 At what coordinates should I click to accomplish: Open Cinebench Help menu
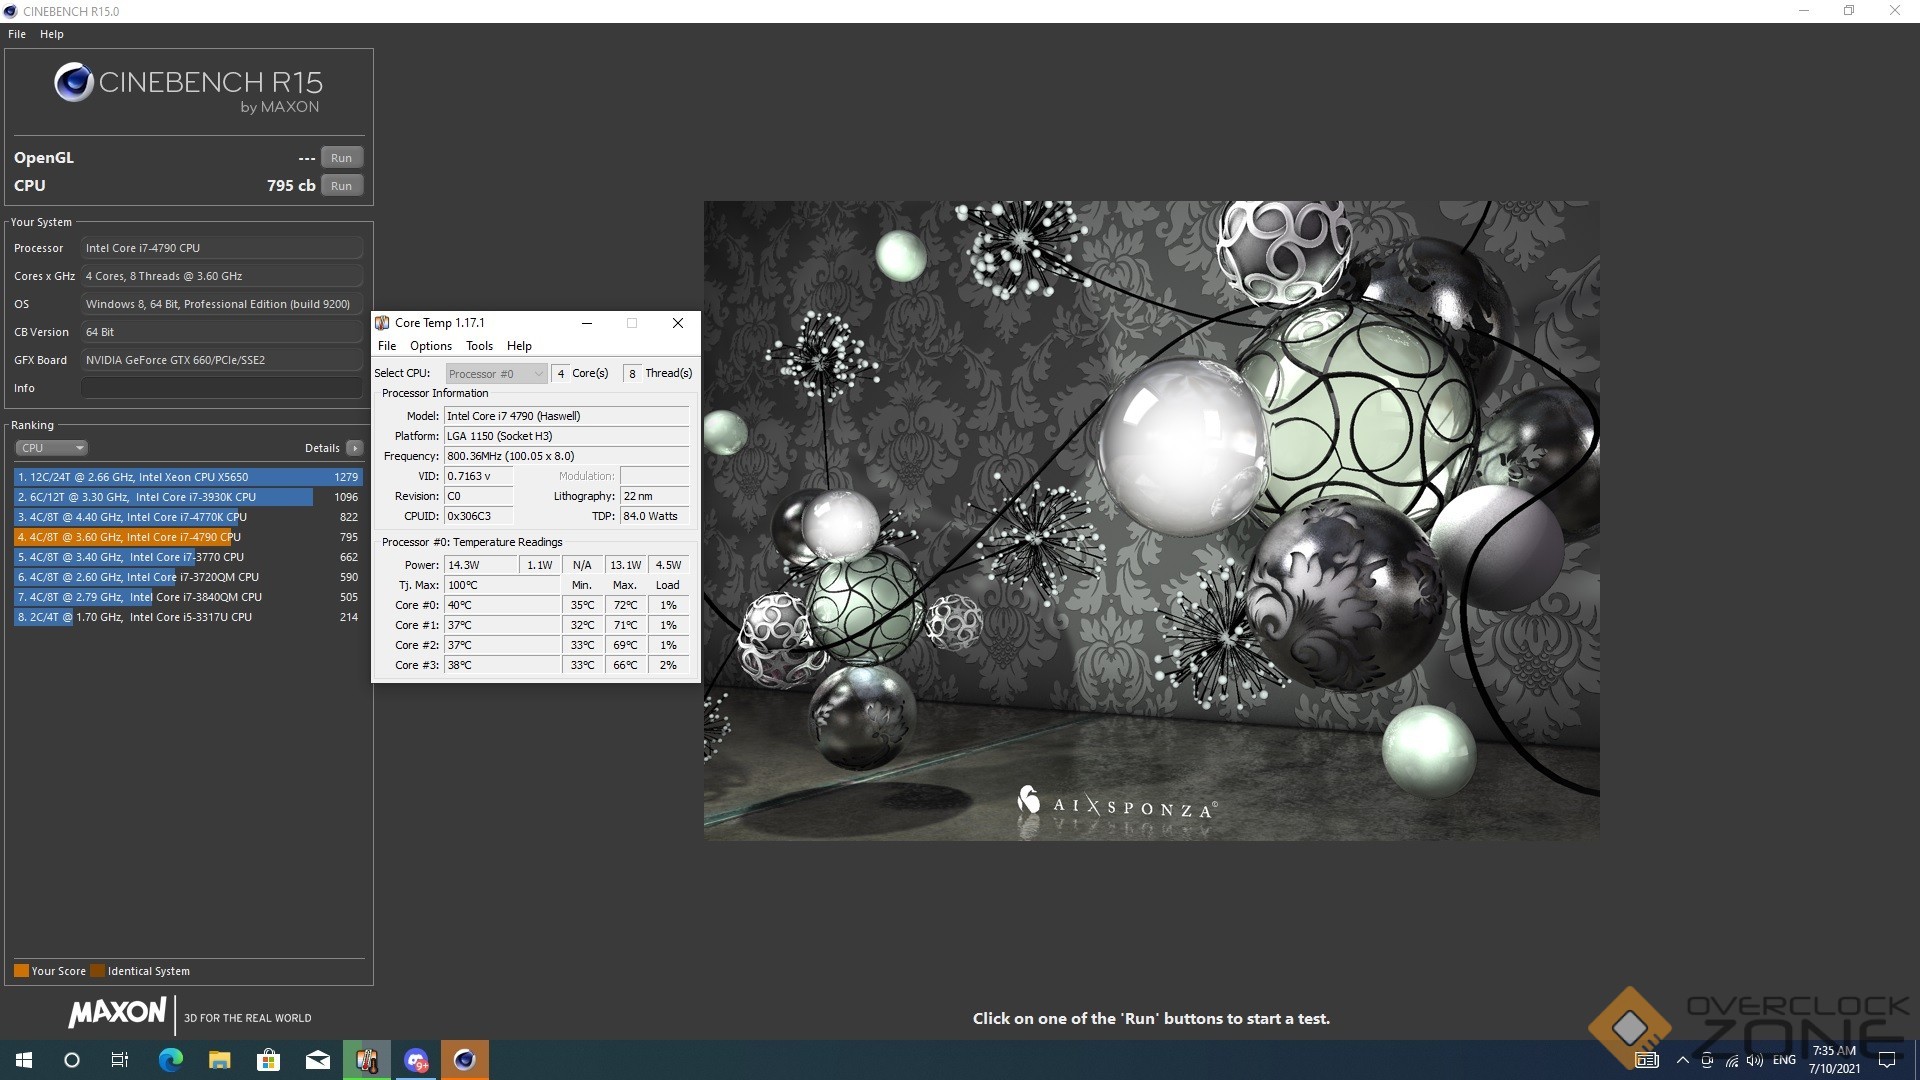(x=52, y=34)
